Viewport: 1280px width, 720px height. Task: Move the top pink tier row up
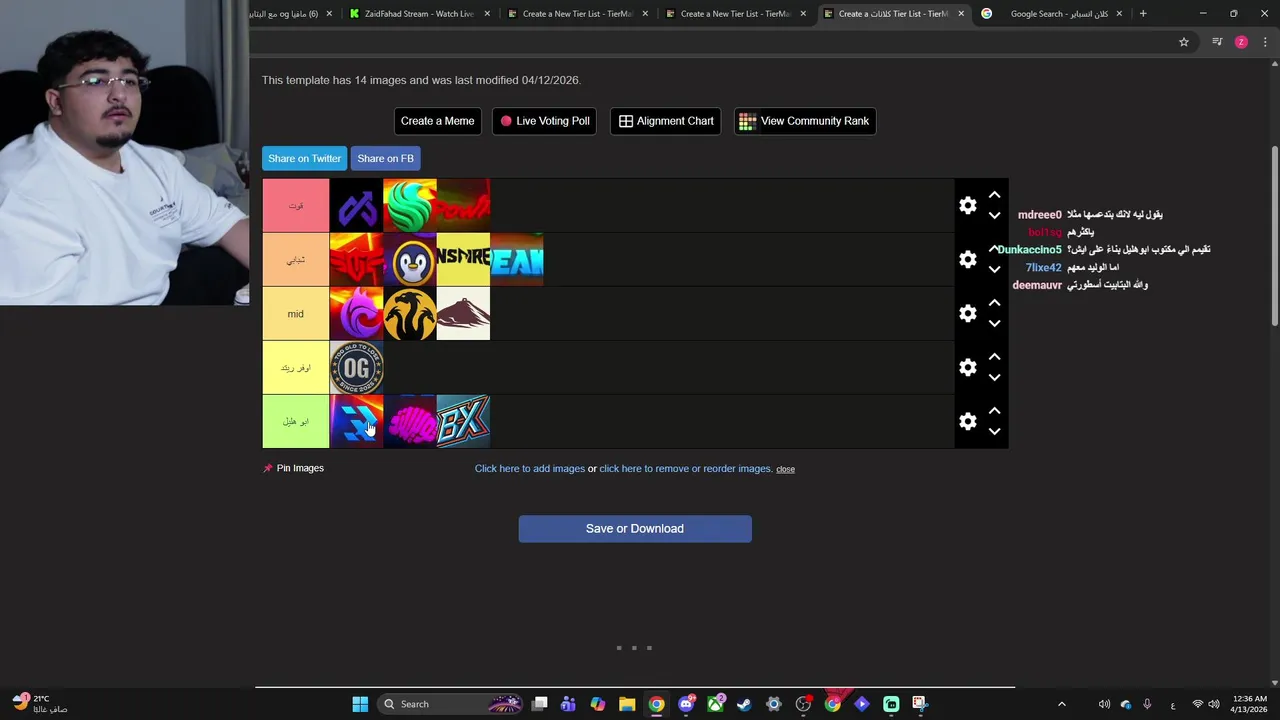click(x=994, y=195)
